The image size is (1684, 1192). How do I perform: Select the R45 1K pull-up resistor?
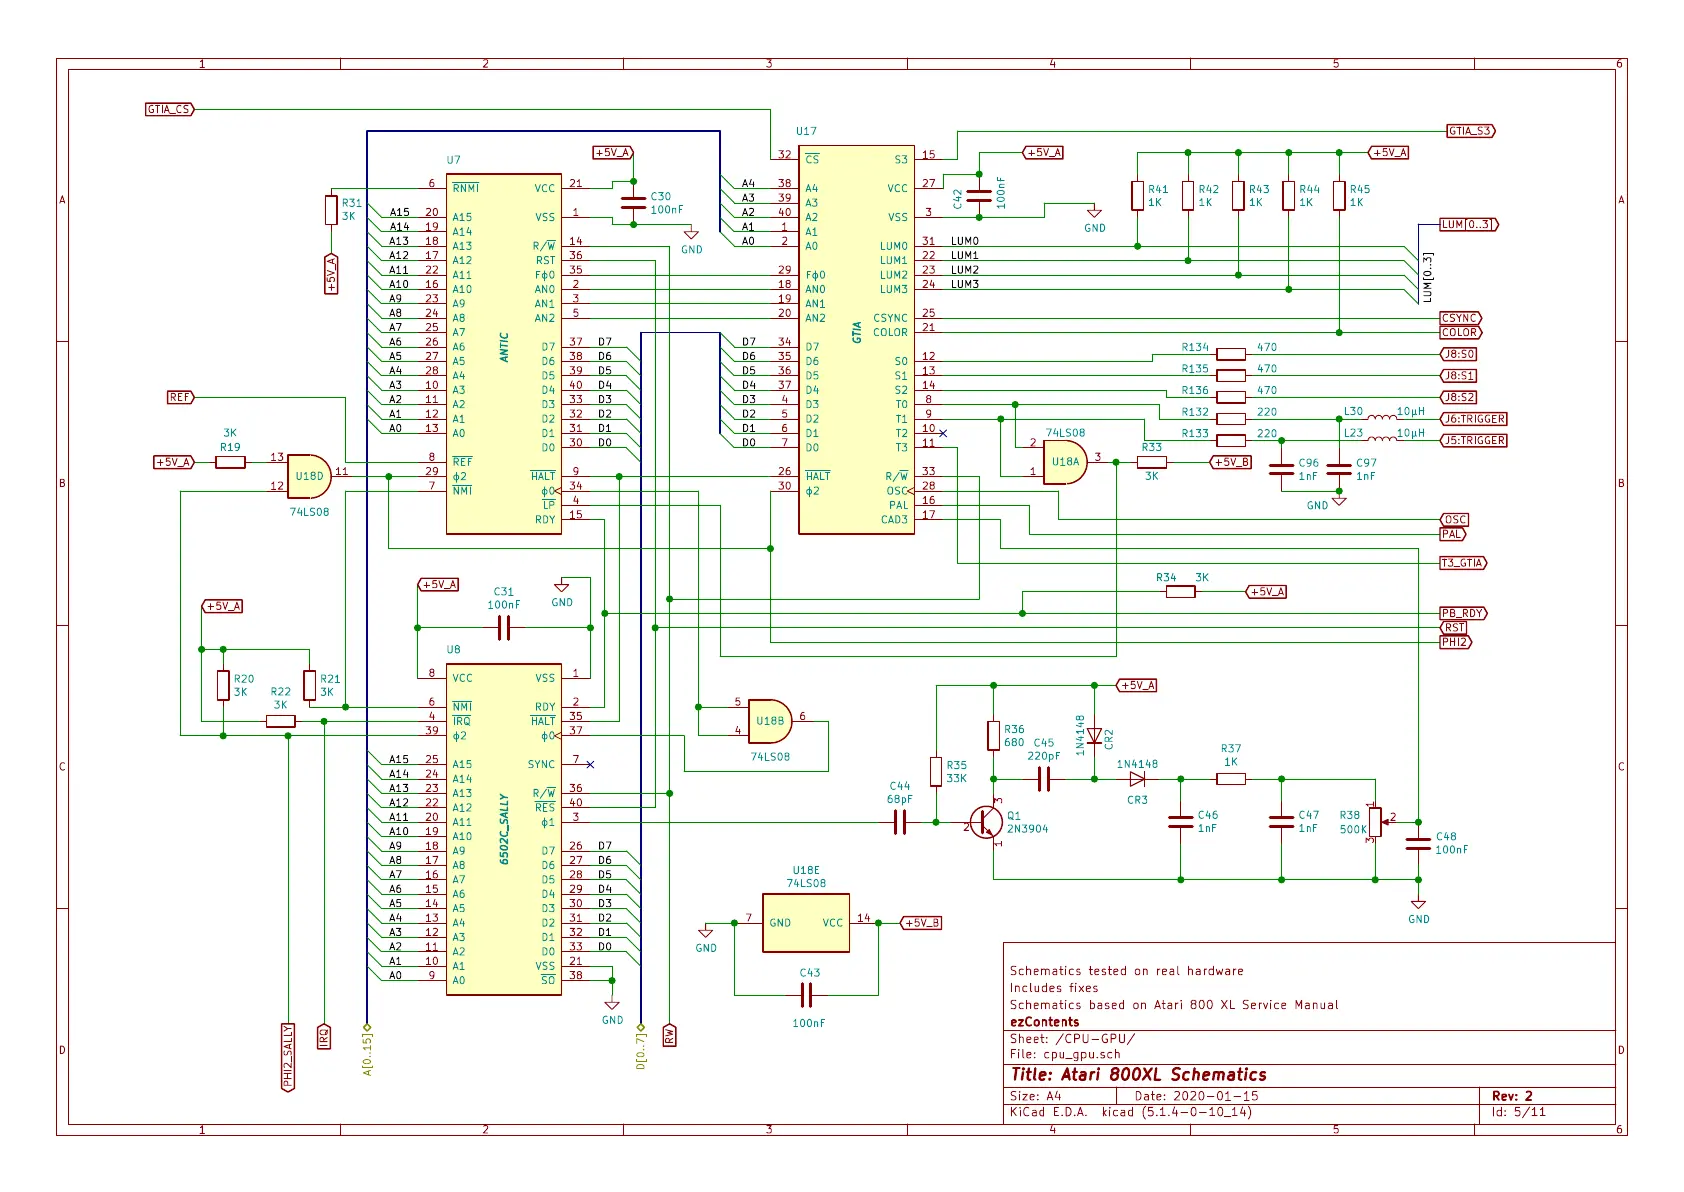pyautogui.click(x=1339, y=196)
